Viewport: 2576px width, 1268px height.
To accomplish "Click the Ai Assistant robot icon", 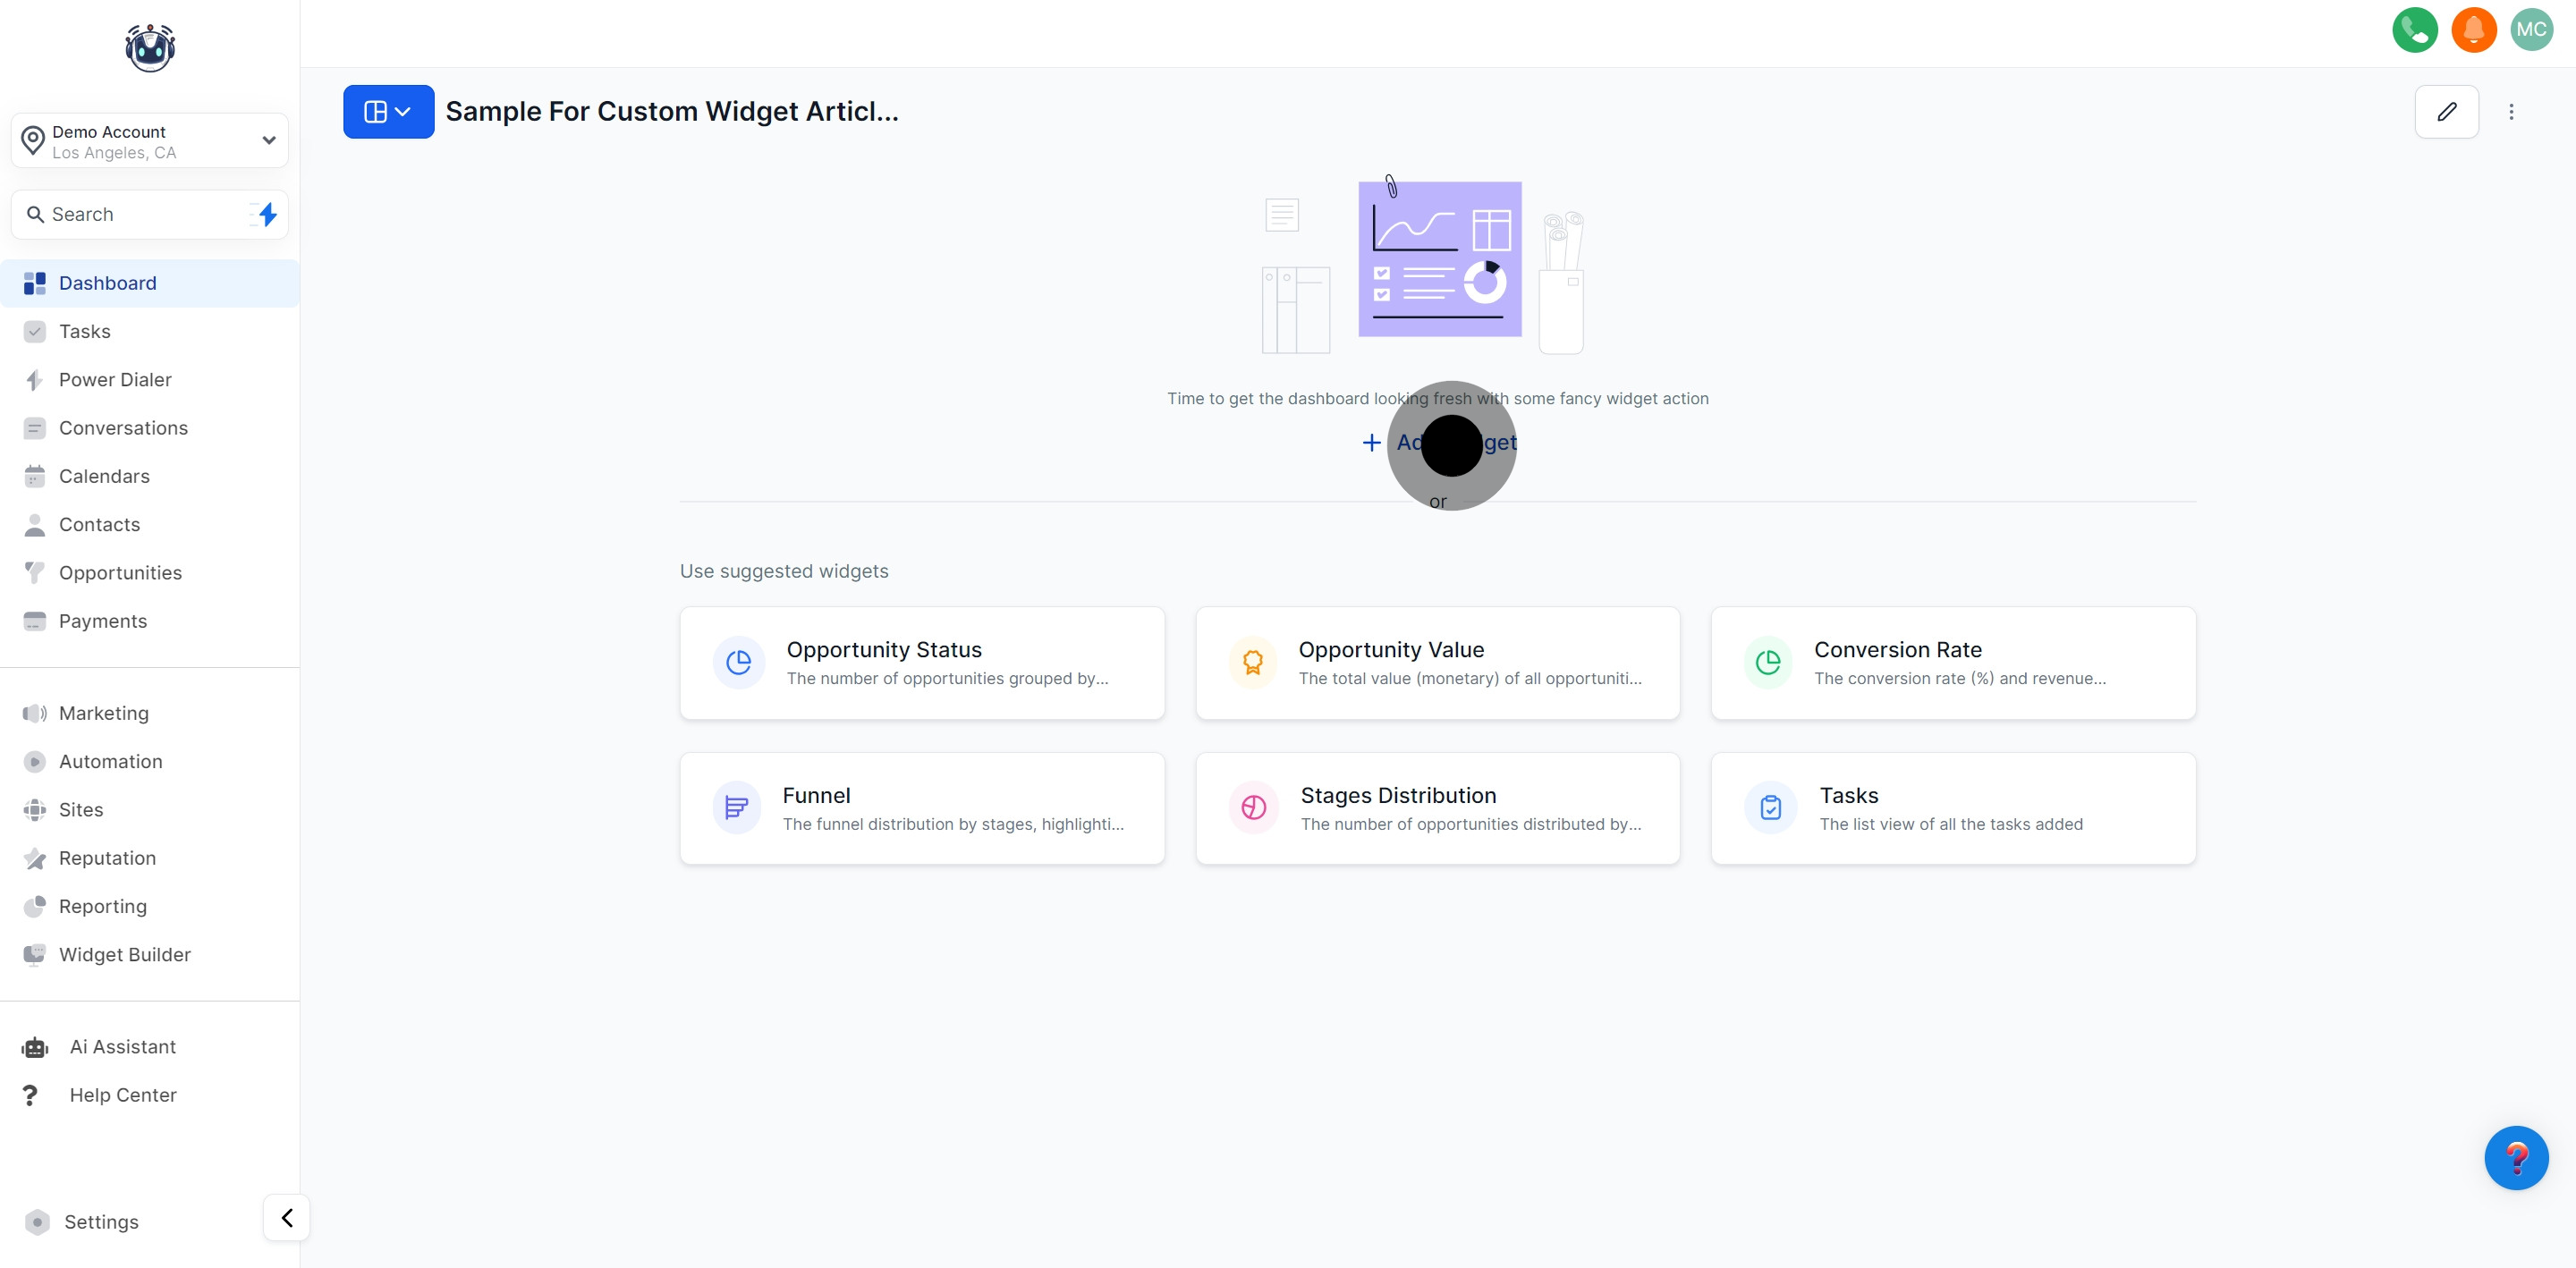I will [35, 1047].
